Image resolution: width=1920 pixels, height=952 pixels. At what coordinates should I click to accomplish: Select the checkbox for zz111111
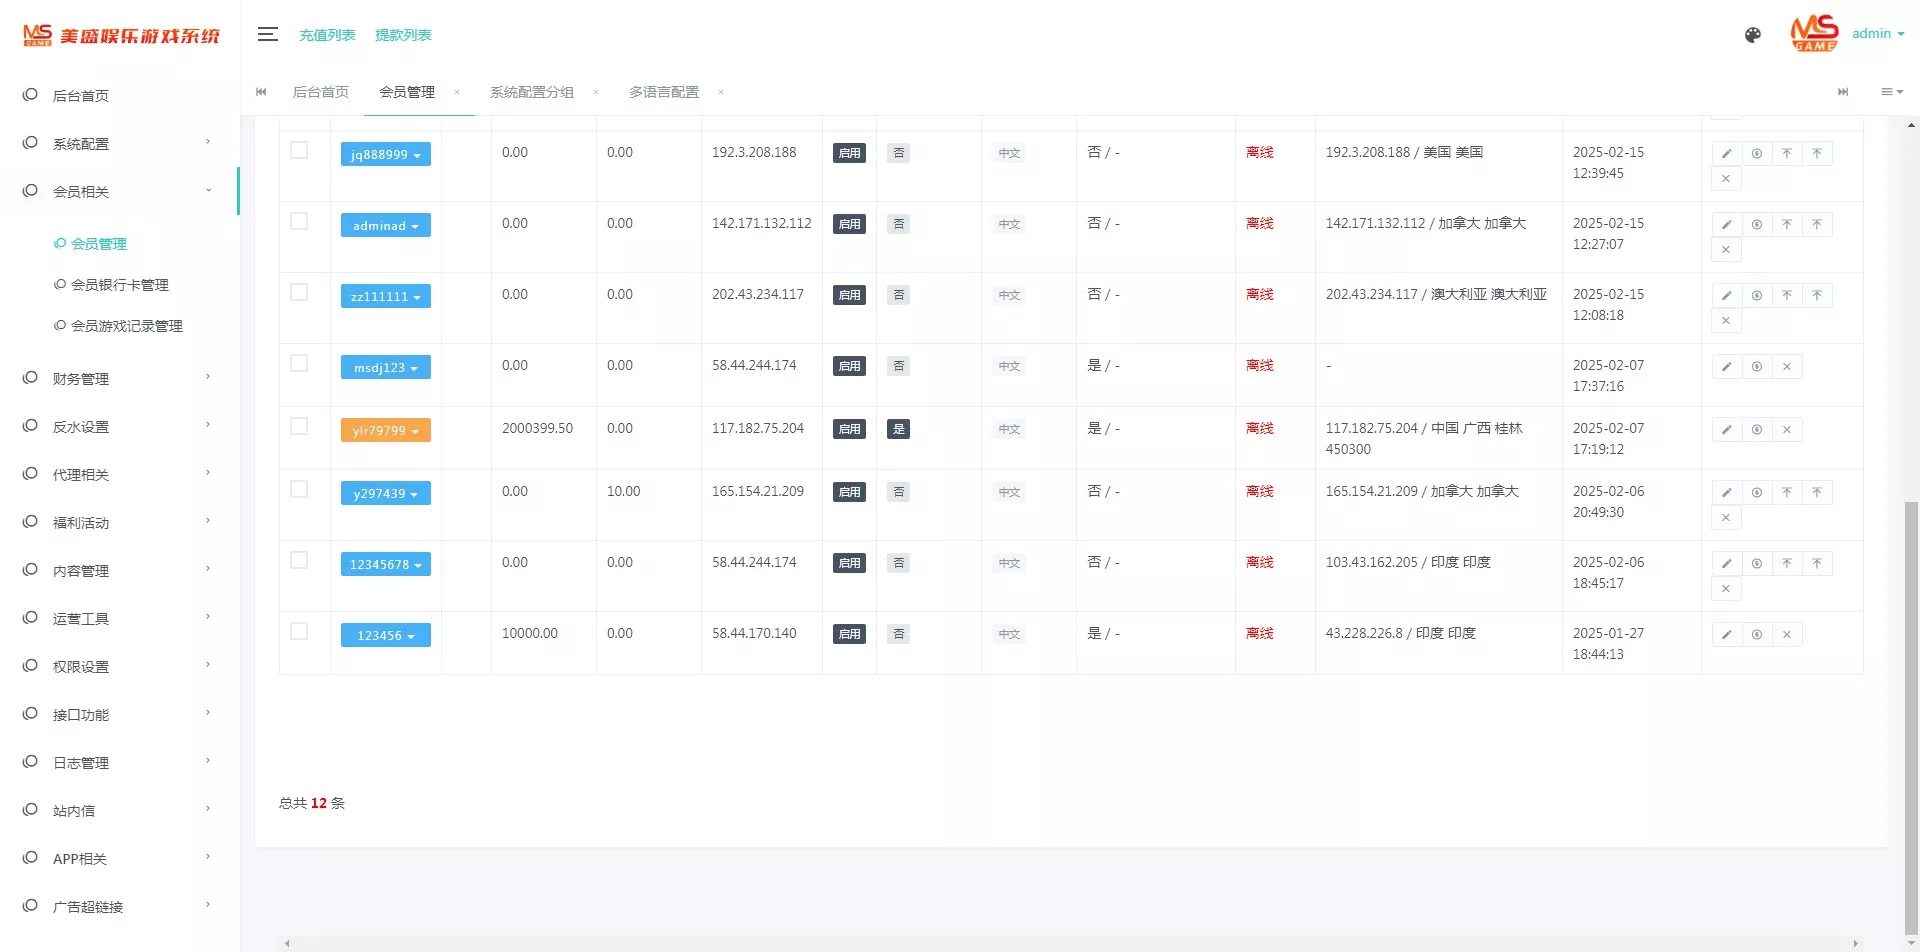(299, 293)
